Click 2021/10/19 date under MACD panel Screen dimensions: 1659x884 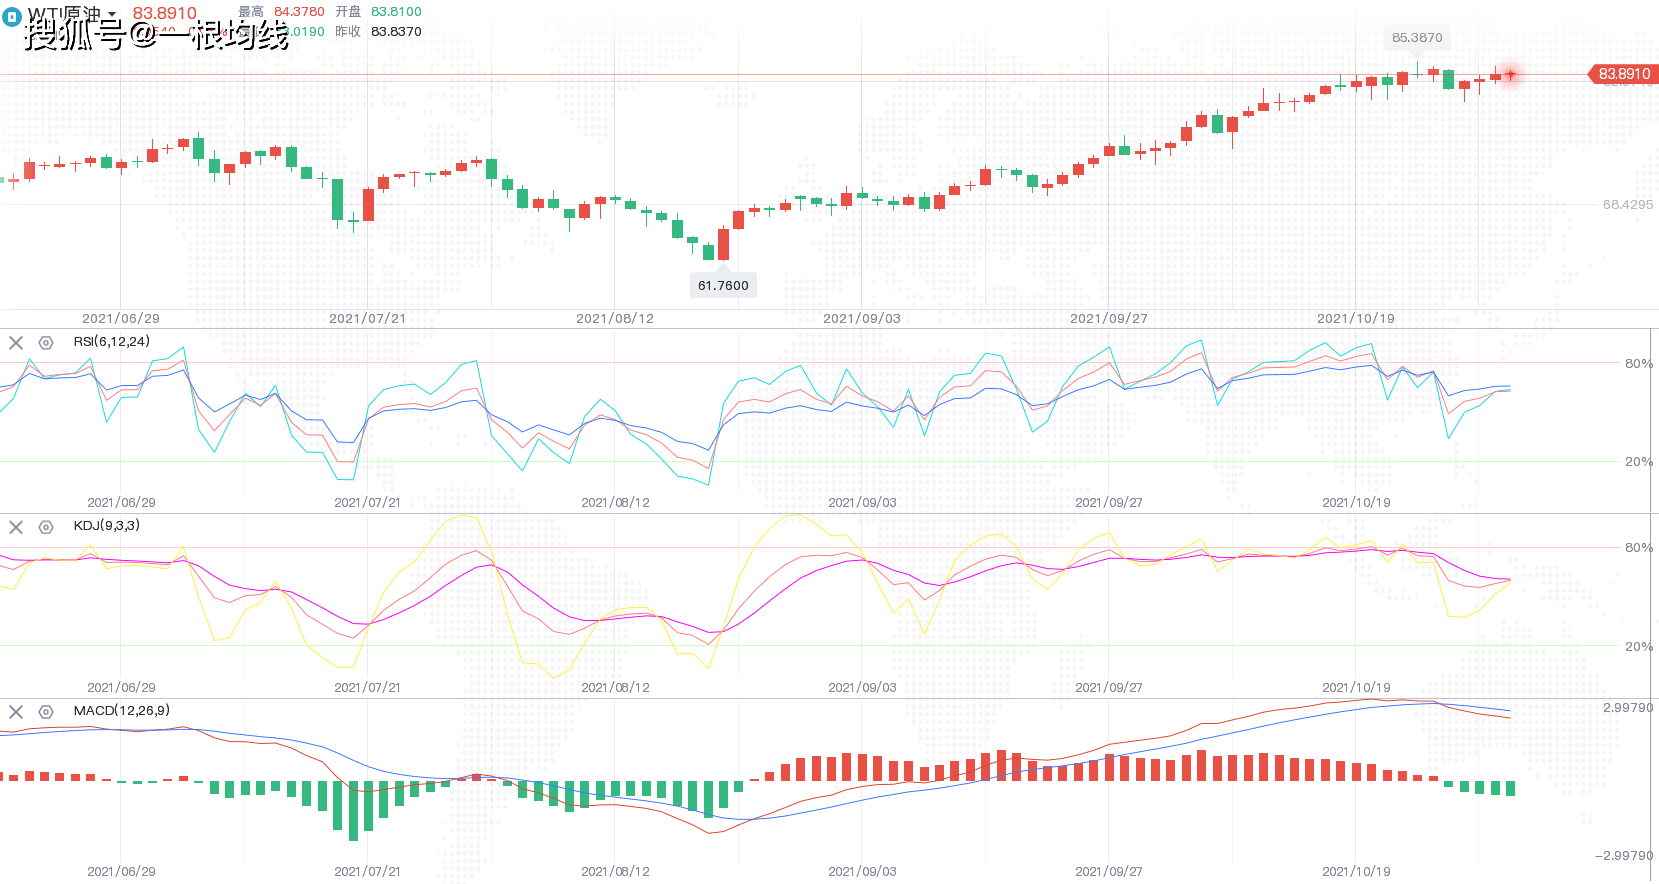coord(1356,871)
